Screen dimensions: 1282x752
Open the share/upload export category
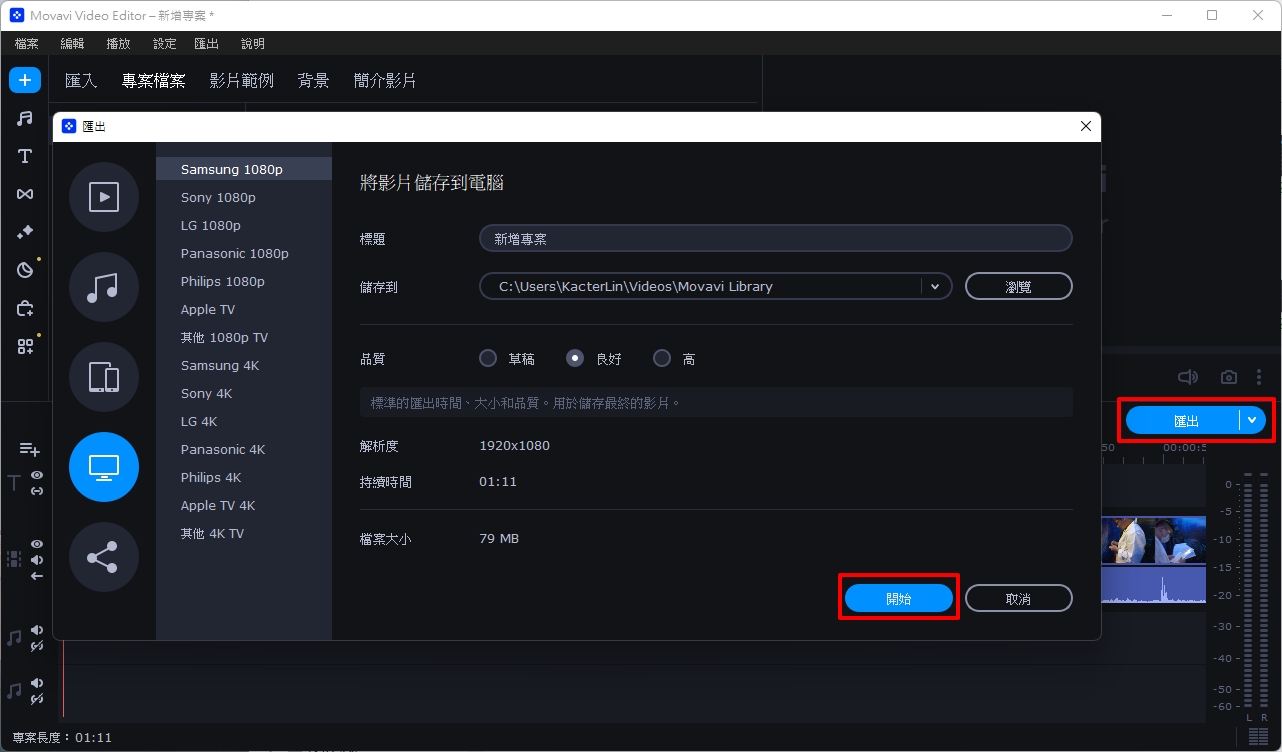104,557
